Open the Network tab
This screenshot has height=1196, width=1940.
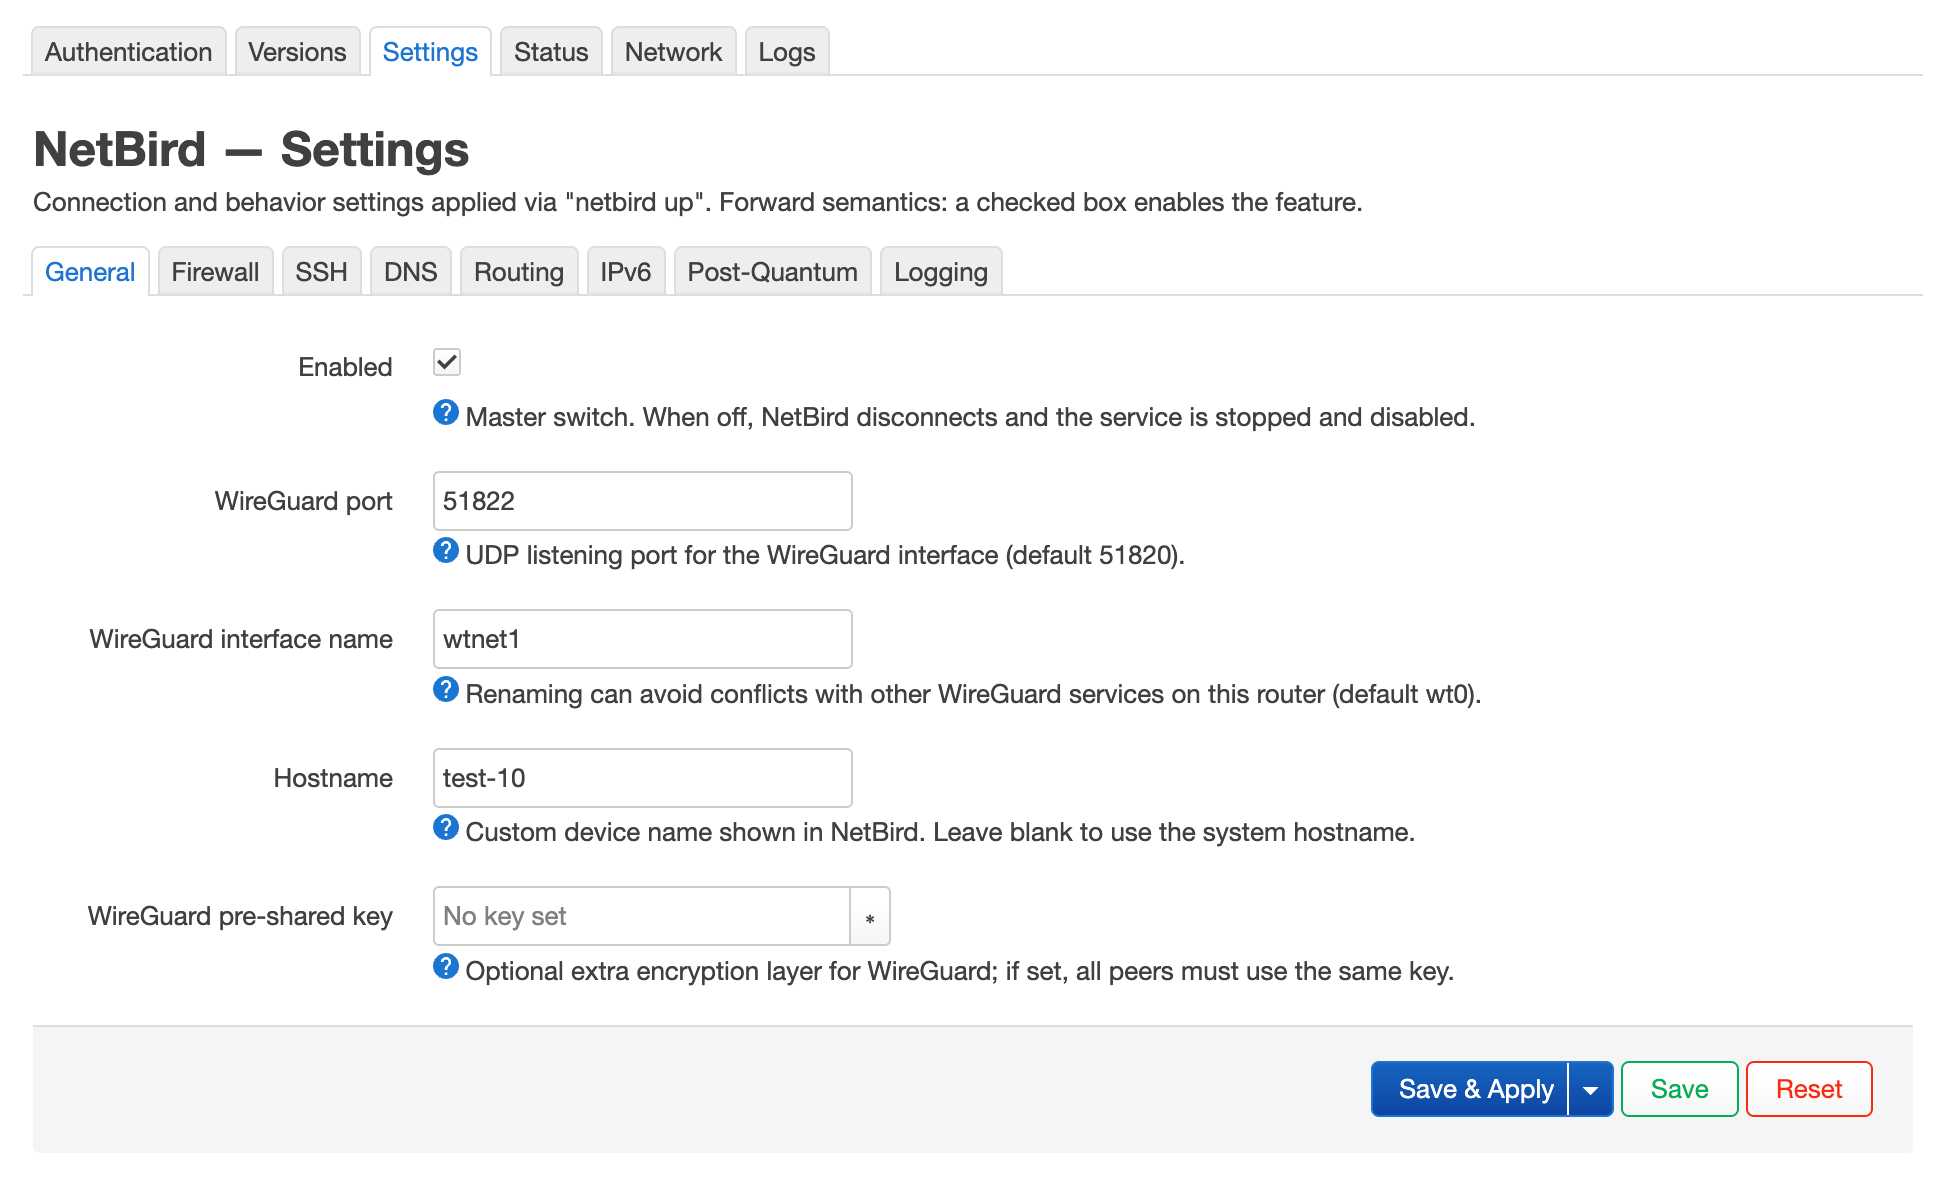click(x=673, y=52)
